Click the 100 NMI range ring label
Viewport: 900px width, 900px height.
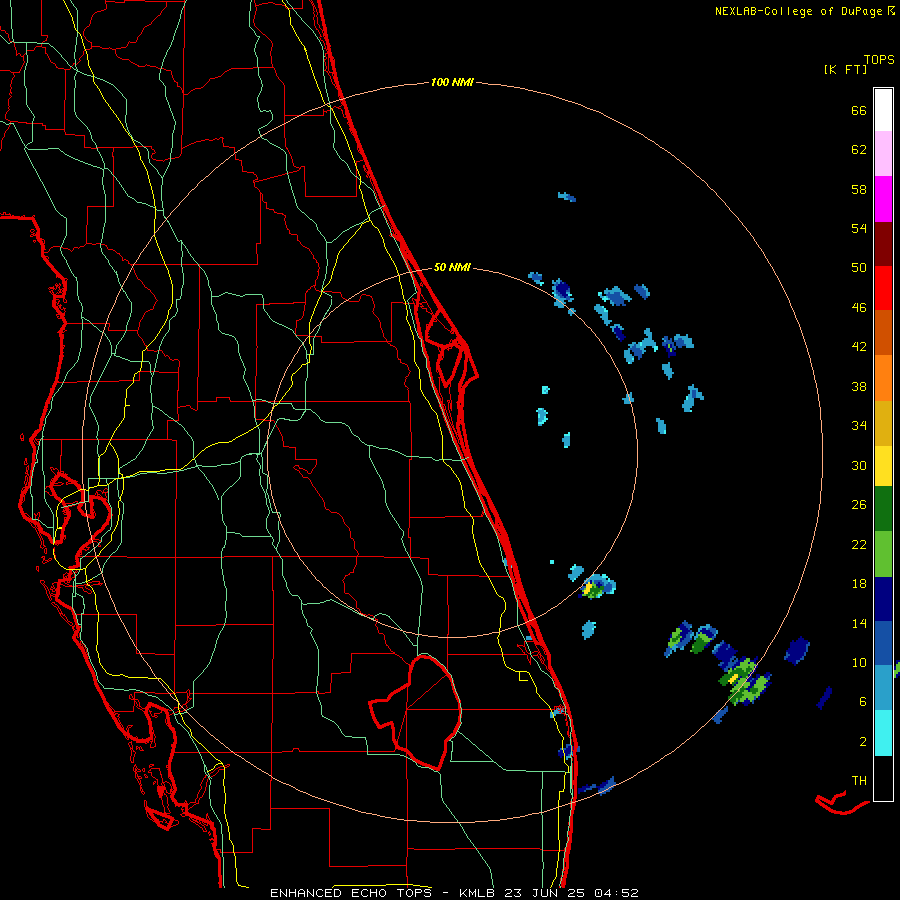[452, 82]
